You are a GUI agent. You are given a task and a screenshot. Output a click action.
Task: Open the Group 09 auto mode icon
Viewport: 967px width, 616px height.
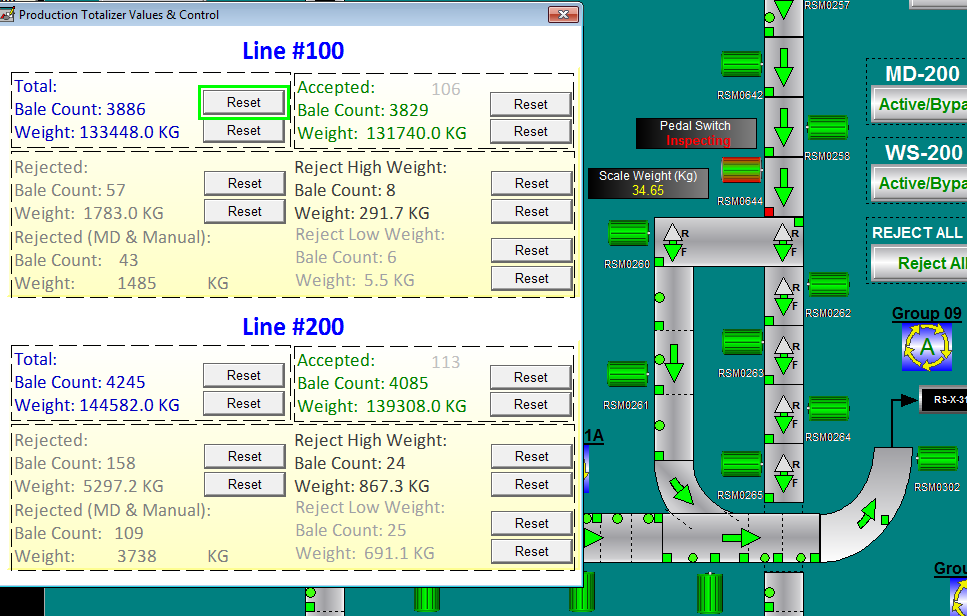tap(927, 347)
